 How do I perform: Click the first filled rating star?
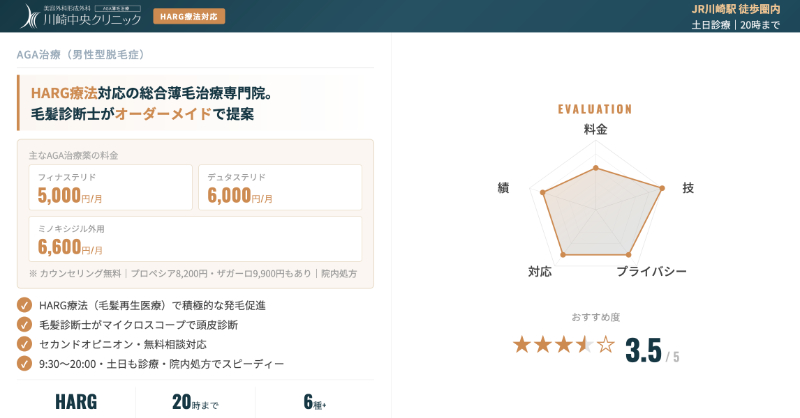[521, 345]
